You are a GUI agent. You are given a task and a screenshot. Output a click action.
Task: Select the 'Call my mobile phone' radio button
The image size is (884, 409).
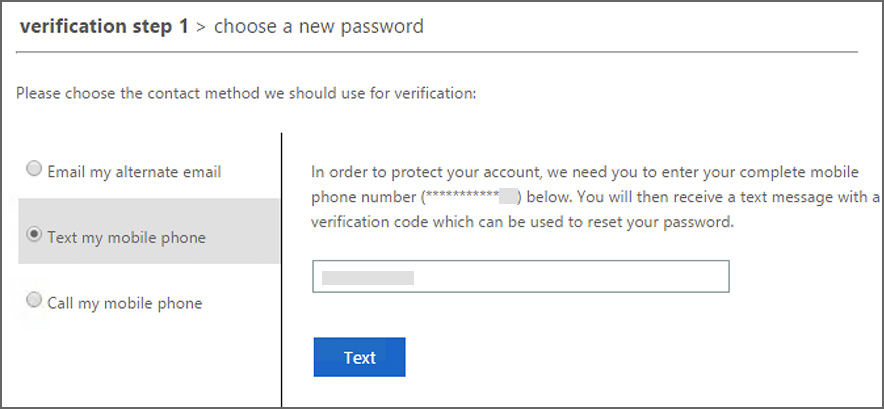pos(35,301)
